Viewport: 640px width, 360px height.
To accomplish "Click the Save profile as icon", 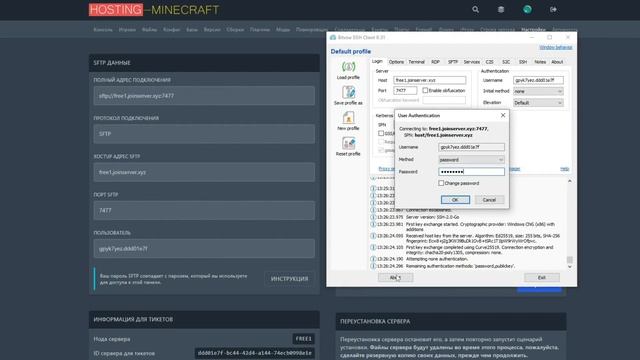I will tap(348, 92).
